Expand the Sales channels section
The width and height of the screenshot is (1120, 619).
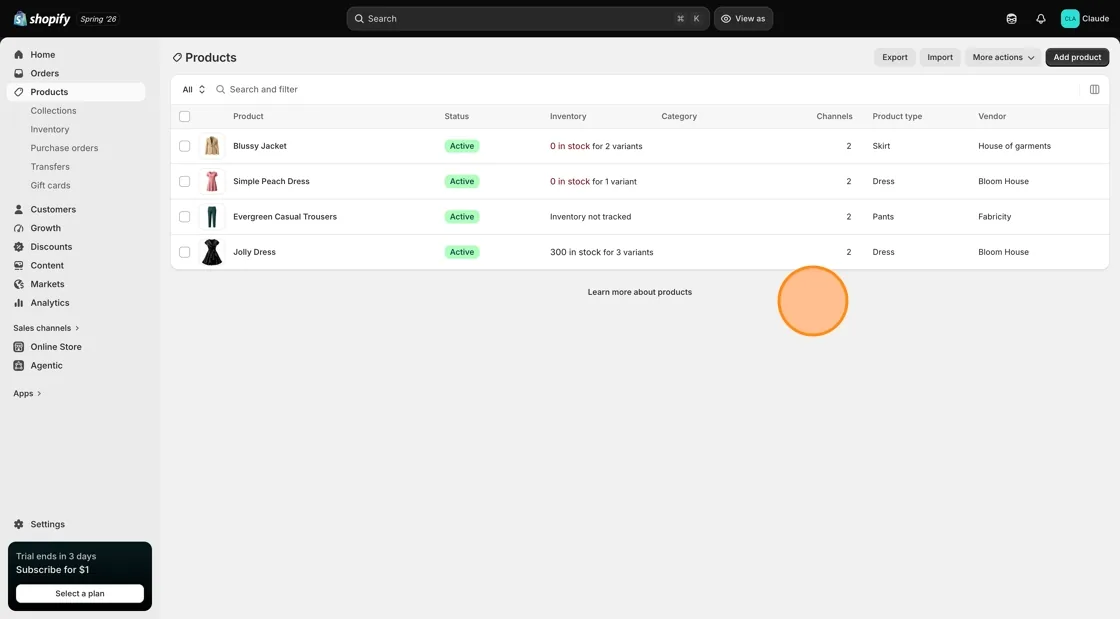point(46,328)
